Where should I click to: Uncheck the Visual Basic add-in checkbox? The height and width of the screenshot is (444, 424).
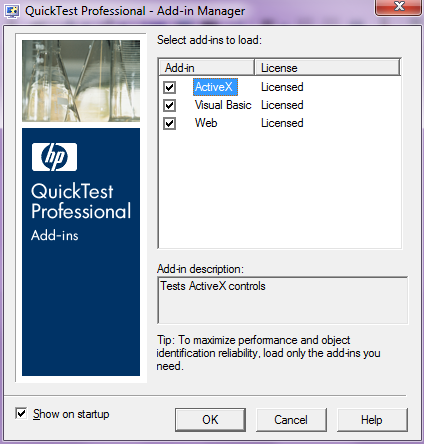[x=169, y=106]
